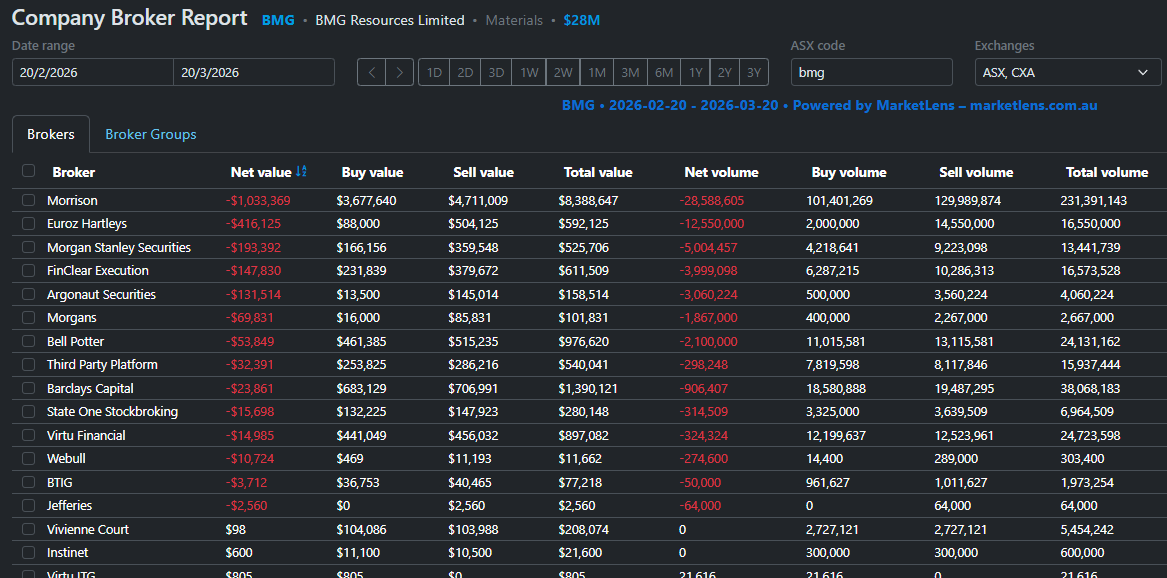Image resolution: width=1167 pixels, height=578 pixels.
Task: Tick the Morgan Stanley Securities checkbox
Action: click(x=28, y=247)
